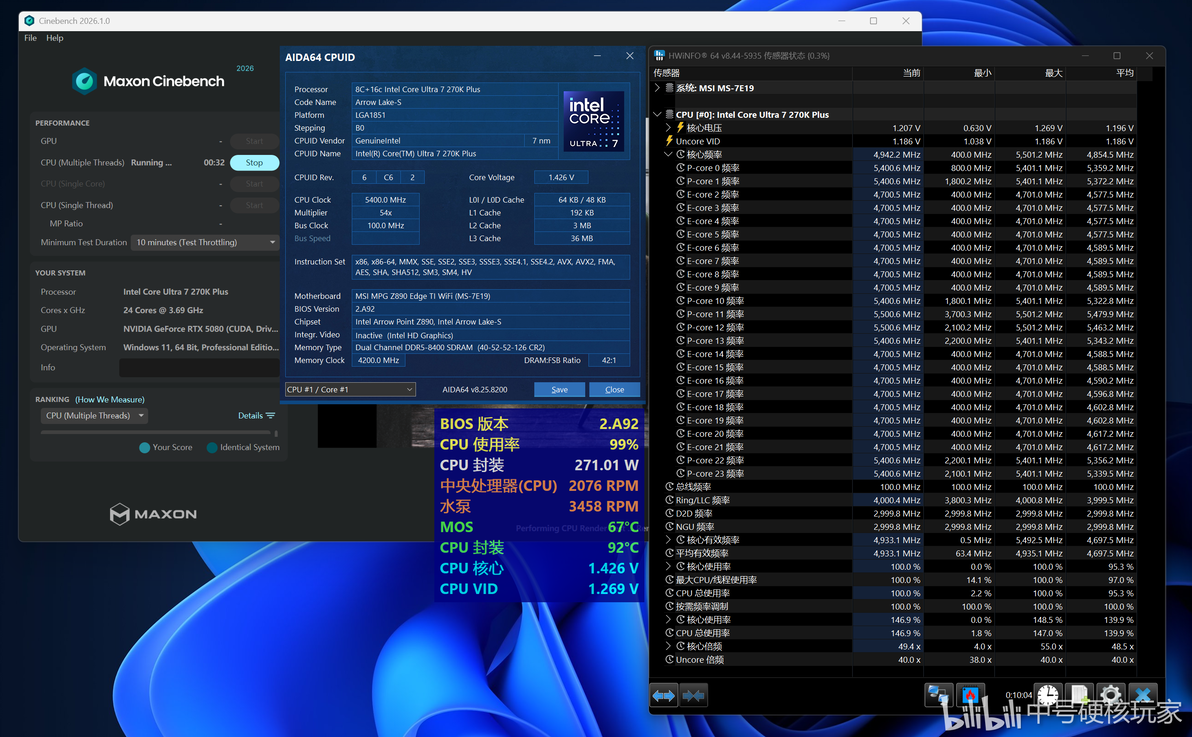Image resolution: width=1192 pixels, height=737 pixels.
Task: Click the Identical System legend dot
Action: click(x=212, y=447)
